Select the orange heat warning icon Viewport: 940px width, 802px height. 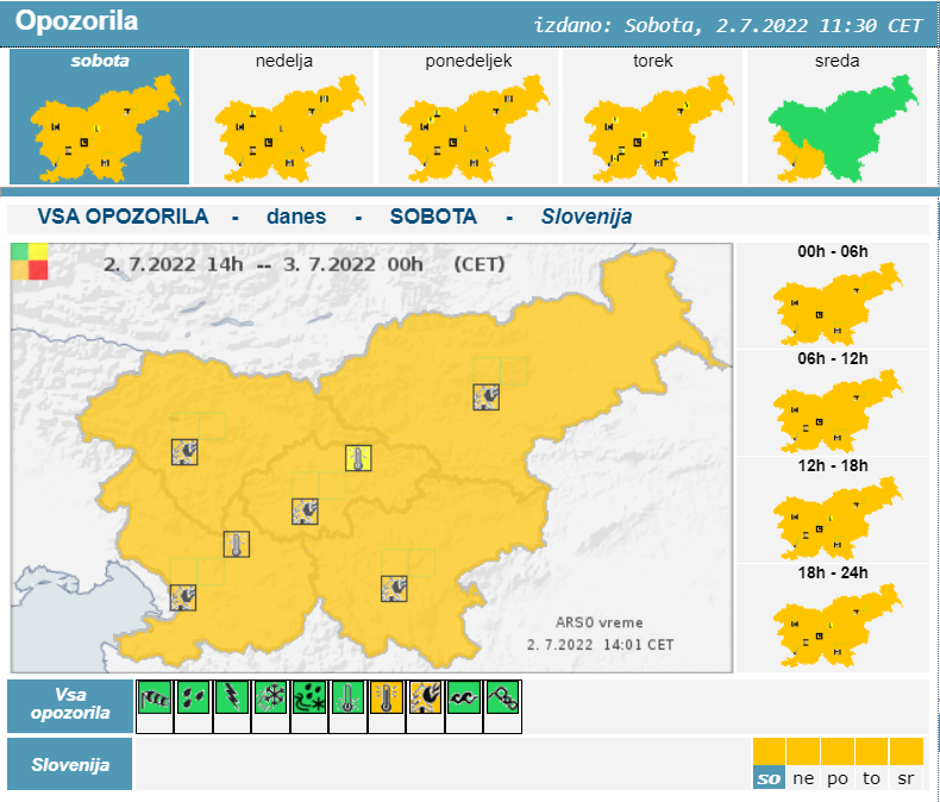384,700
